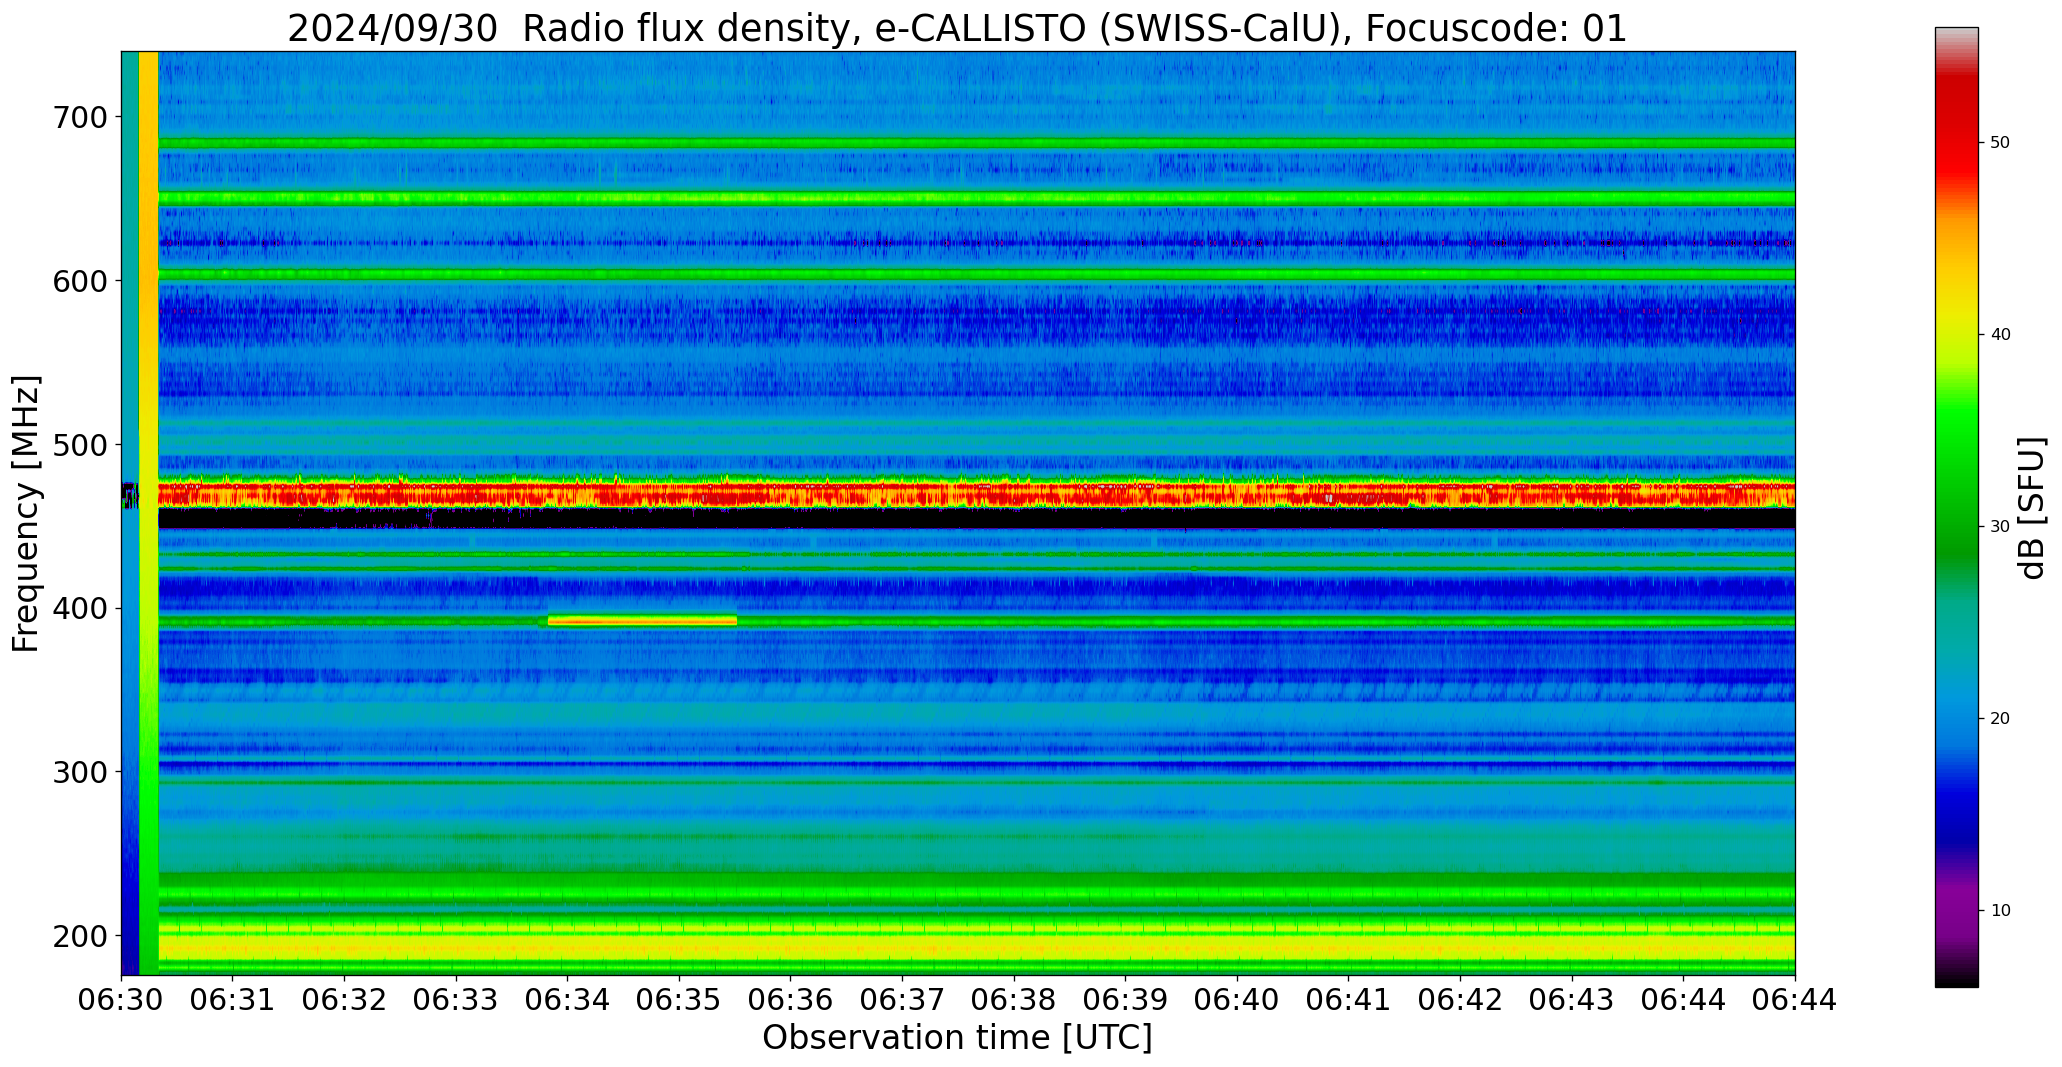Click the 06:37 time tick label
This screenshot has width=2062, height=1067.
pyautogui.click(x=903, y=1000)
